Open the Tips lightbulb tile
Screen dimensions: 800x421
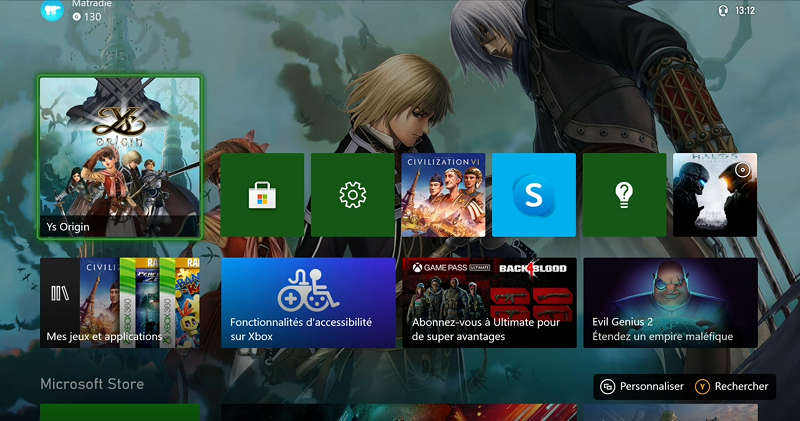(624, 195)
